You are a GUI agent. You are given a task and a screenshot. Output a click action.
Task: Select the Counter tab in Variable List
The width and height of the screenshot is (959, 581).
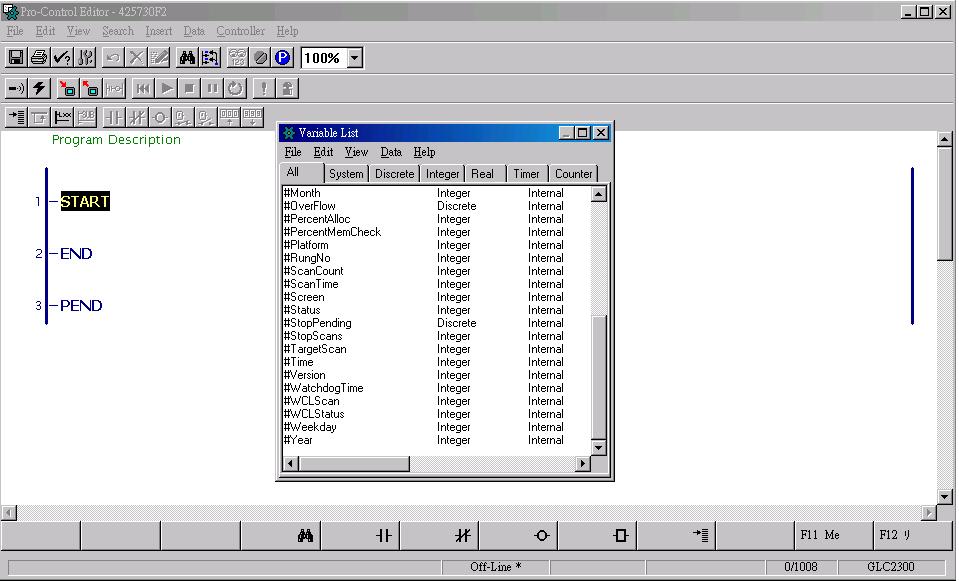573,174
